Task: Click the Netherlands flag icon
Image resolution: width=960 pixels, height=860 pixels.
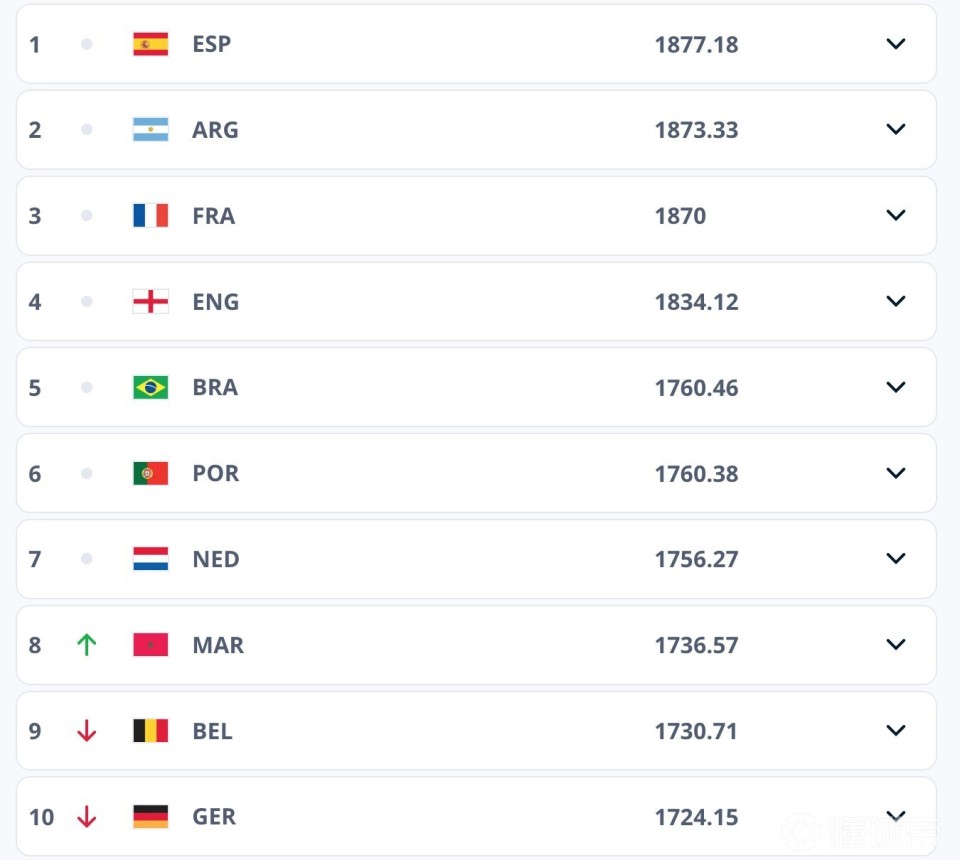Action: click(x=150, y=559)
